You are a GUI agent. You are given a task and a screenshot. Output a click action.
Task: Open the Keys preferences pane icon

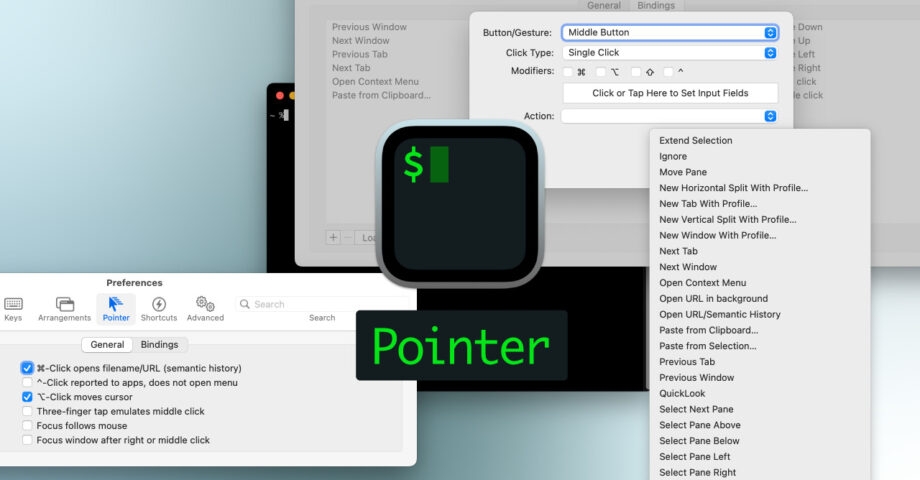tap(13, 305)
